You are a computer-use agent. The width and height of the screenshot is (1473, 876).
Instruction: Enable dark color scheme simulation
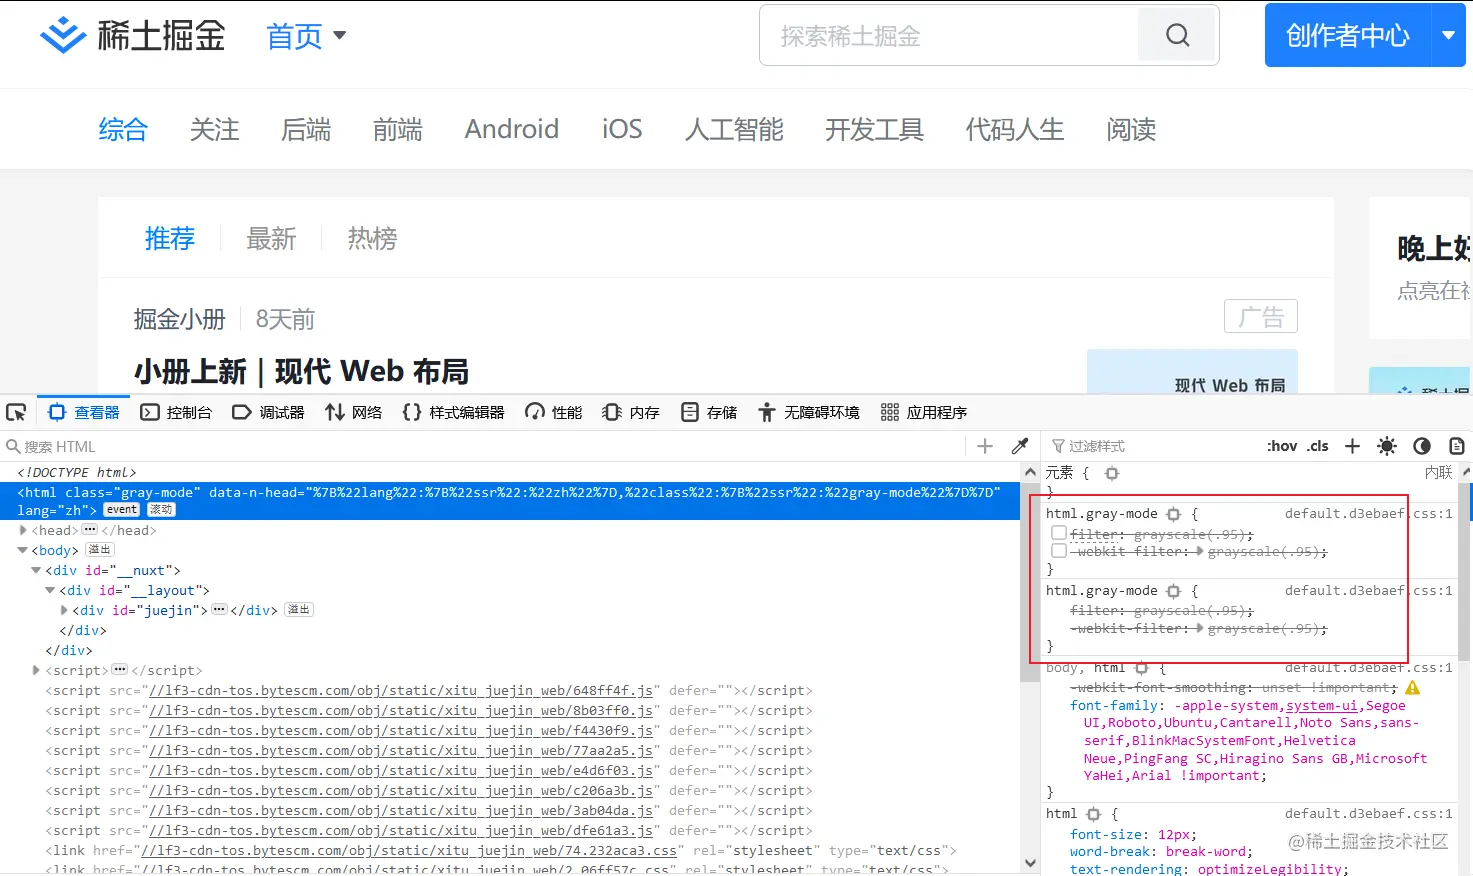tap(1422, 446)
